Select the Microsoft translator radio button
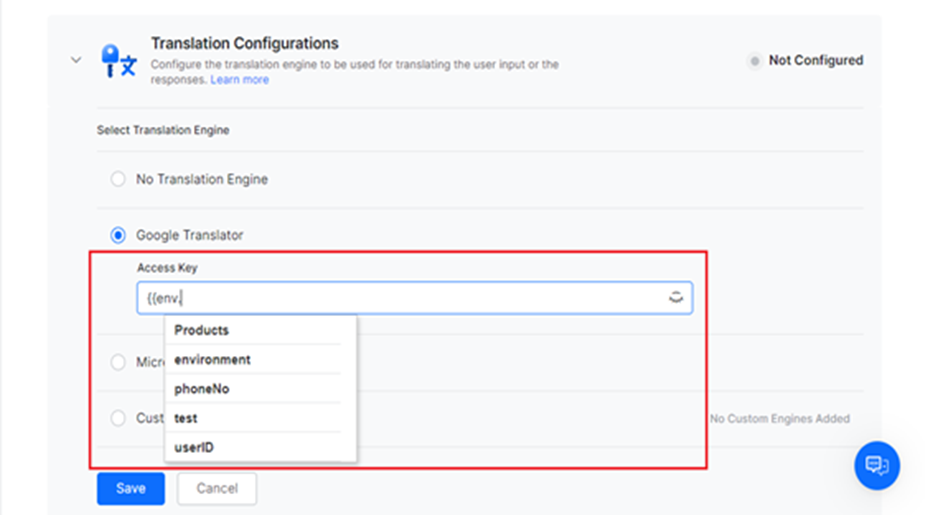The height and width of the screenshot is (515, 925). (x=118, y=362)
